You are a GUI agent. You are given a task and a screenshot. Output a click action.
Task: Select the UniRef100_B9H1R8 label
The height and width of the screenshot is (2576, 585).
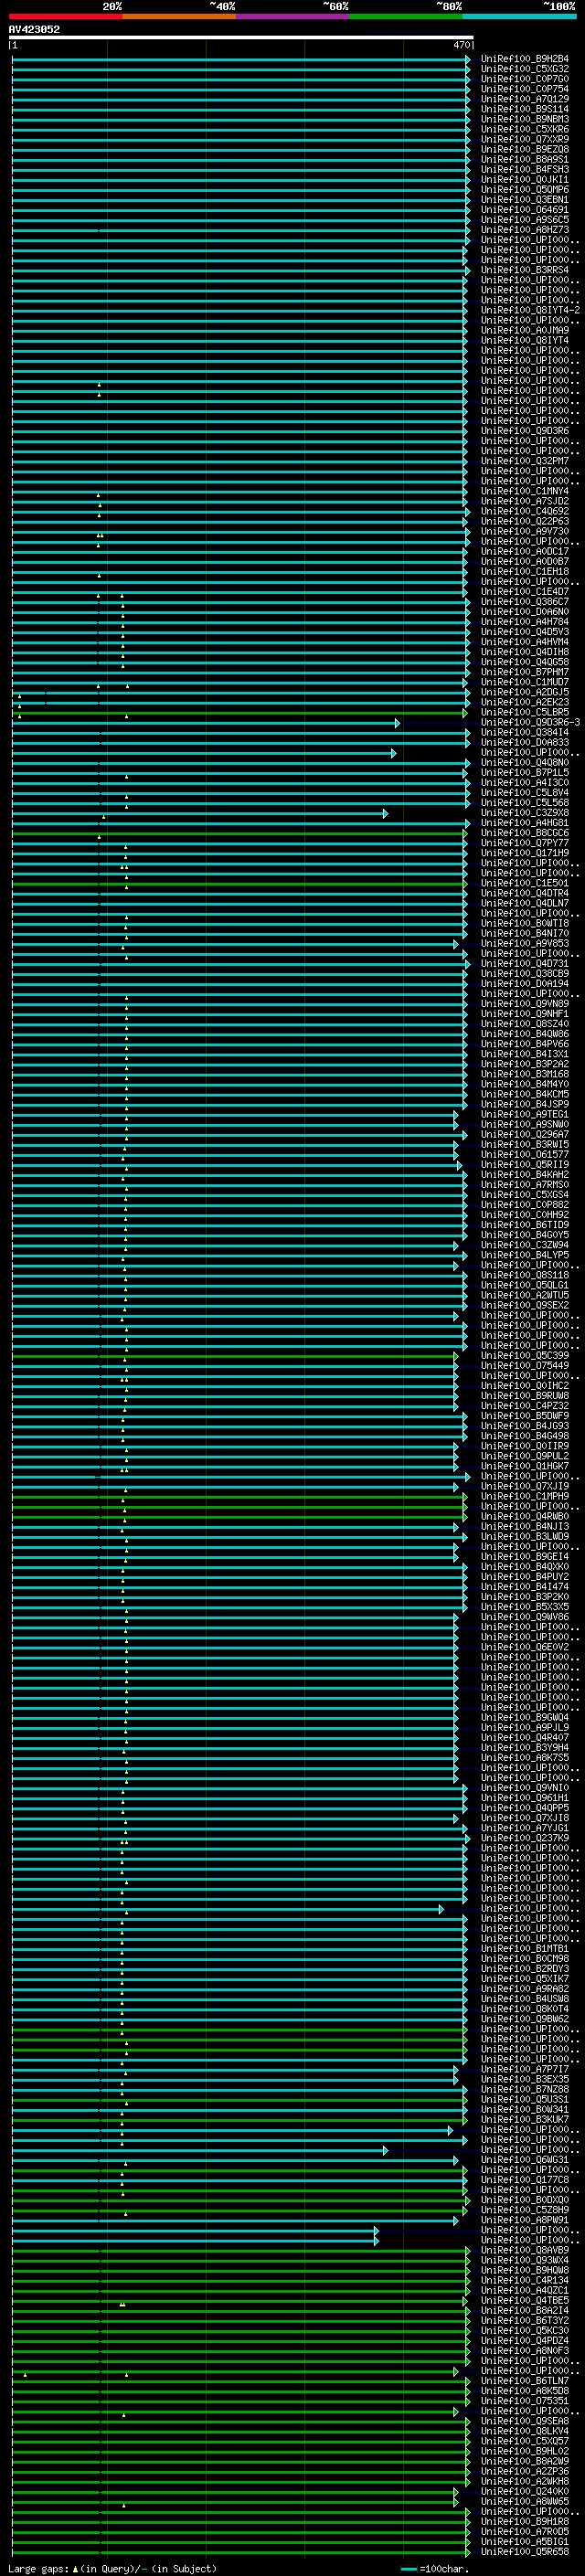point(525,2521)
